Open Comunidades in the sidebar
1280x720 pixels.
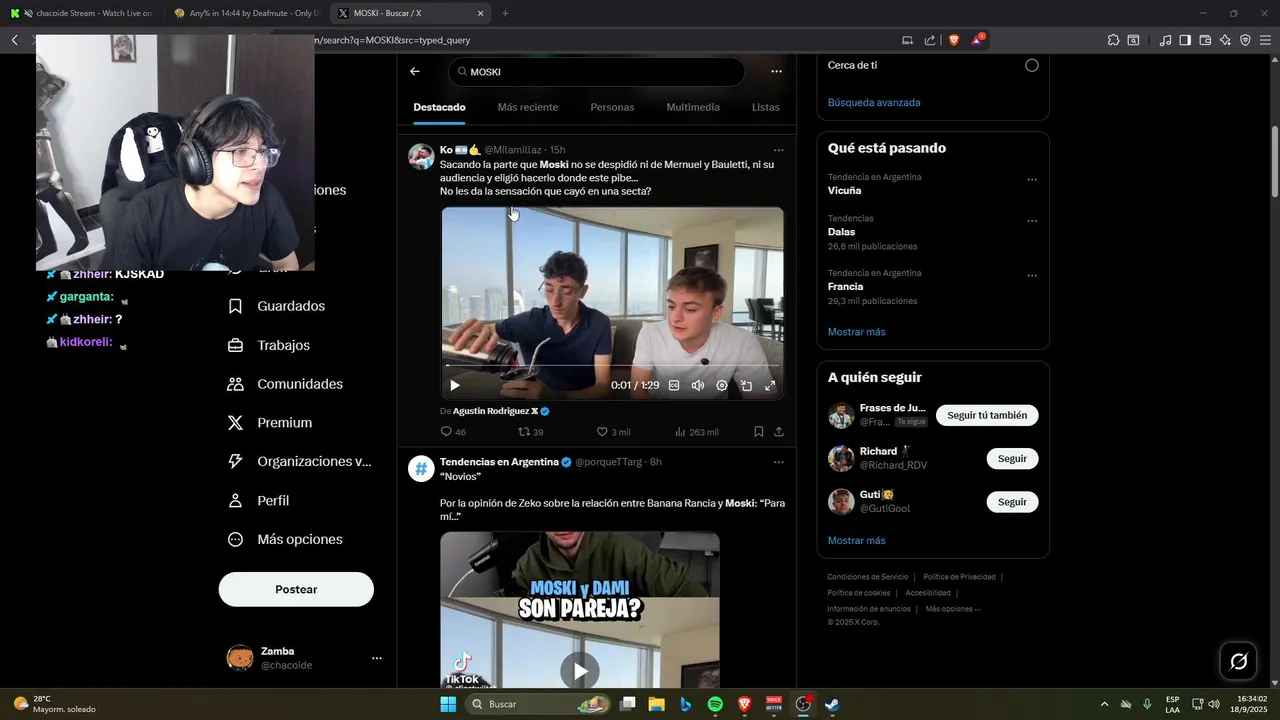tap(284, 384)
